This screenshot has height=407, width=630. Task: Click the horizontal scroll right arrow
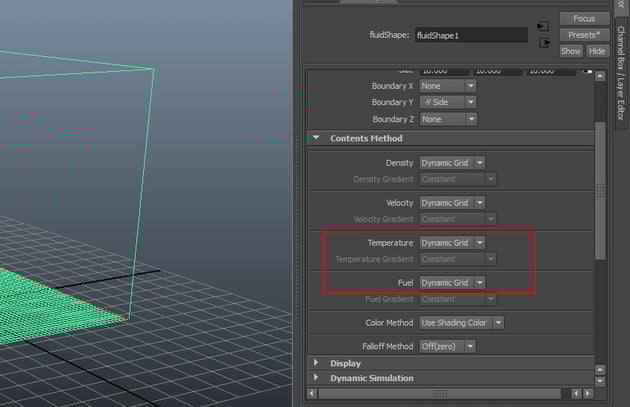589,393
